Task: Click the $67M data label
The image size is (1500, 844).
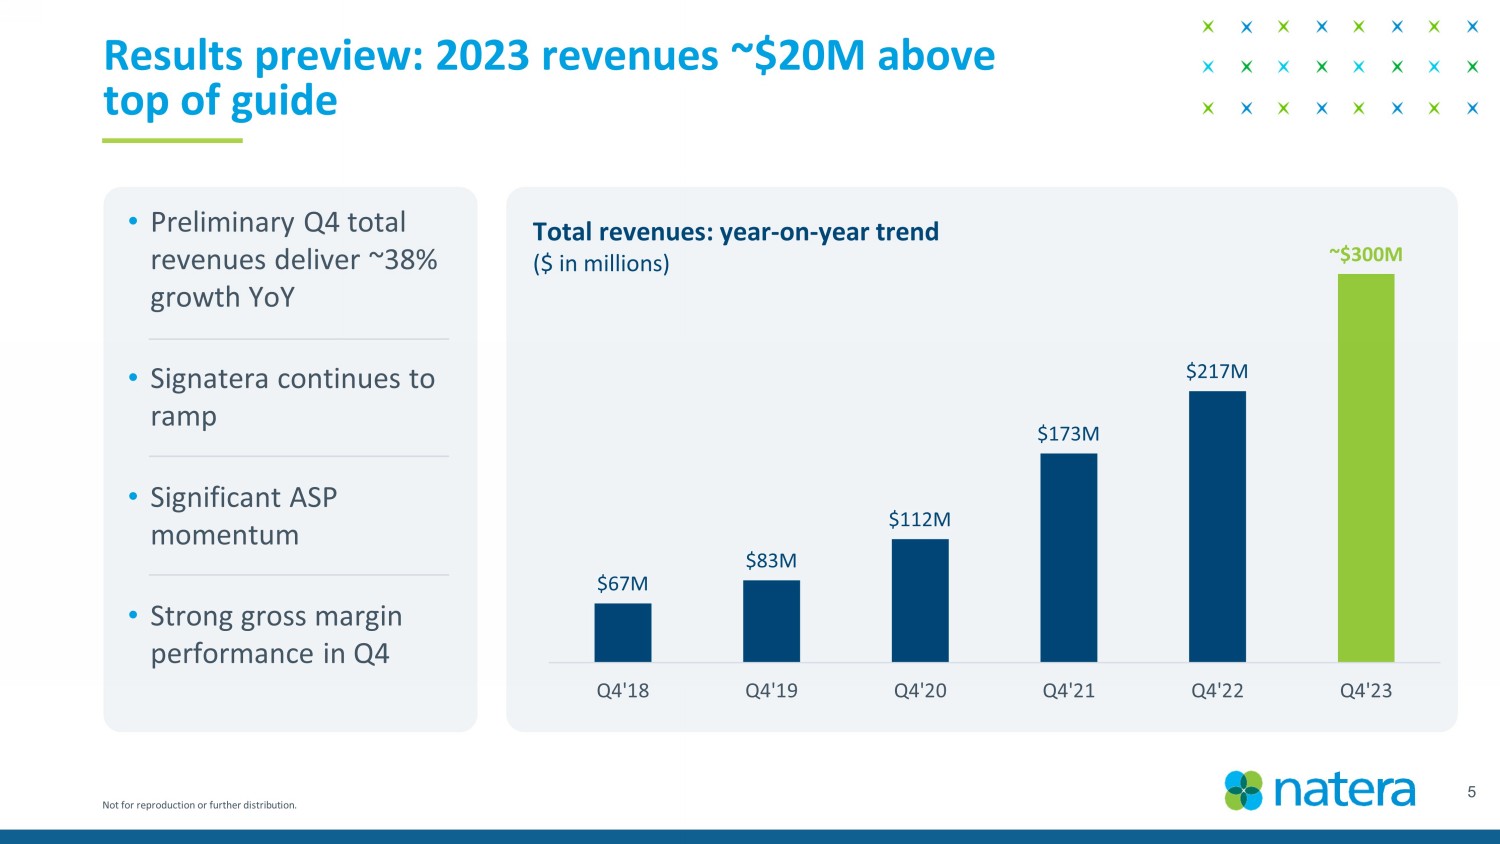Action: click(x=623, y=583)
